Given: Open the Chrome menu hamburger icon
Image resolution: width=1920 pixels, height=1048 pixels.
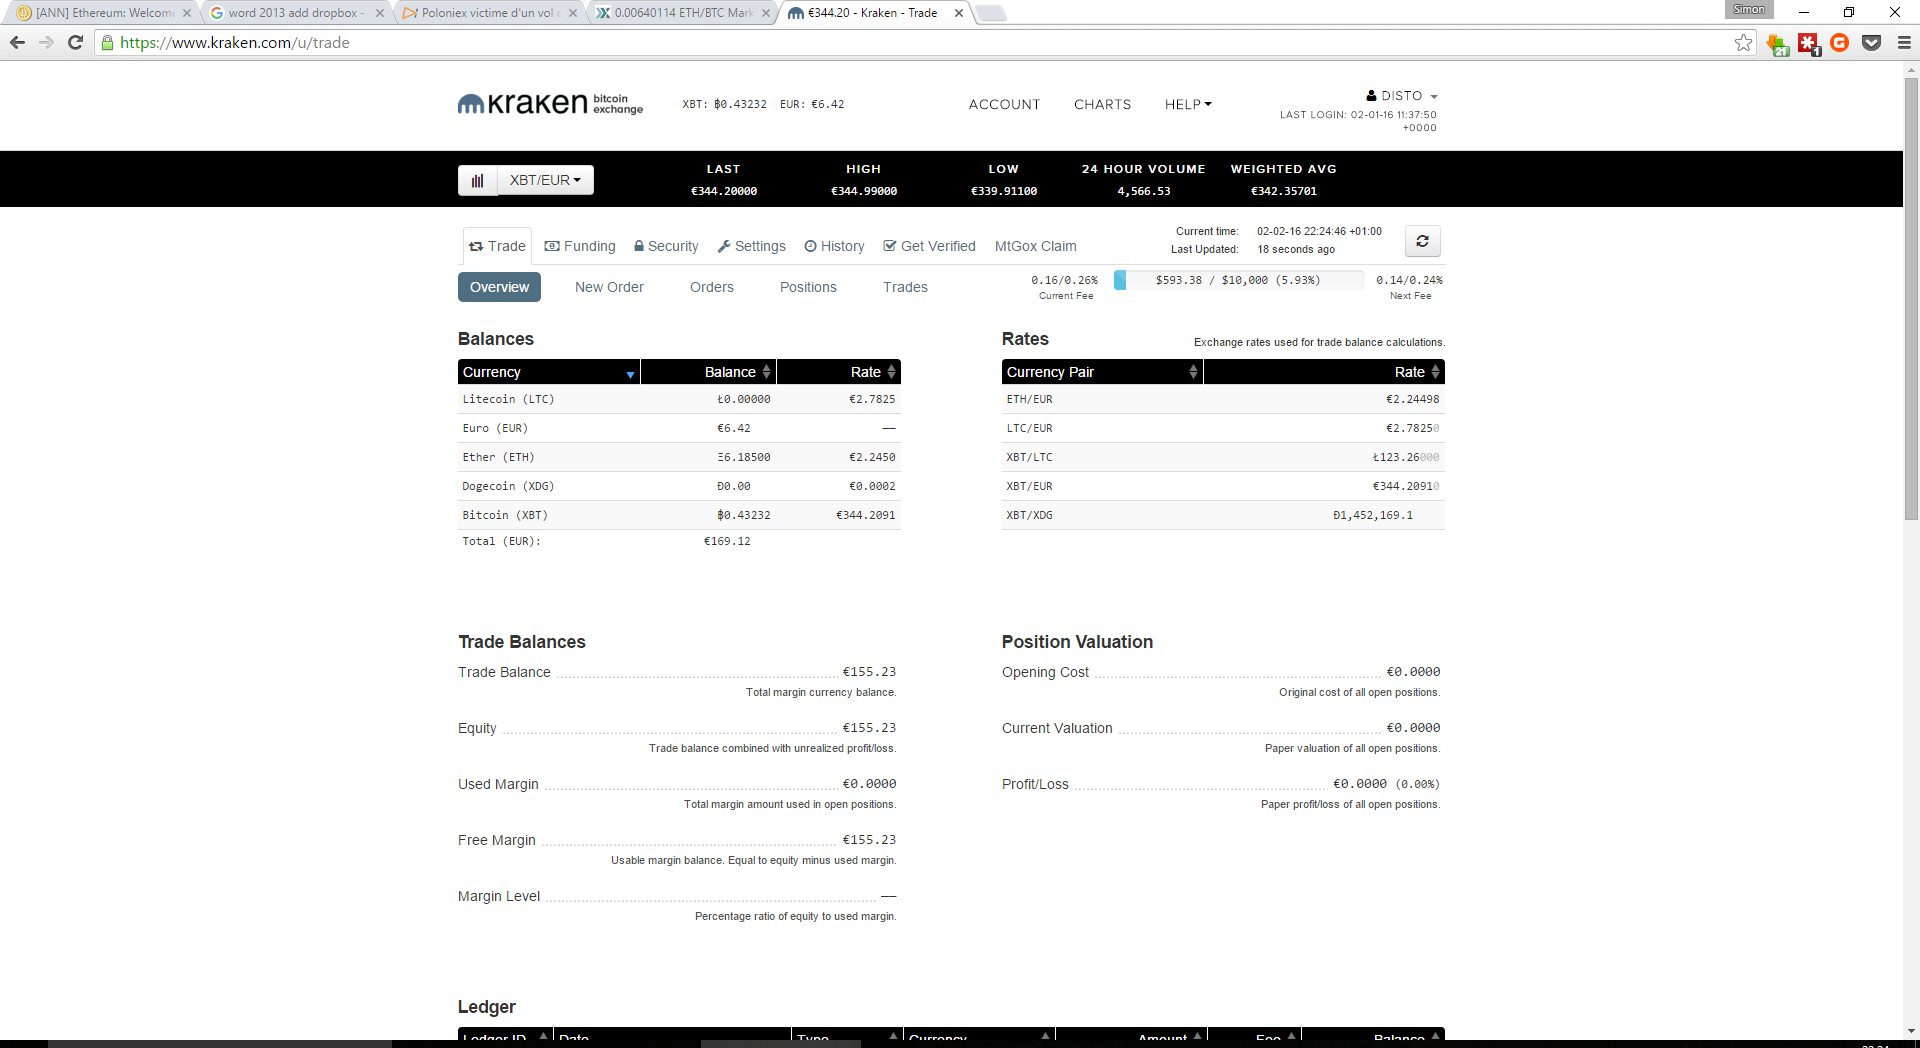Looking at the screenshot, I should (1904, 42).
